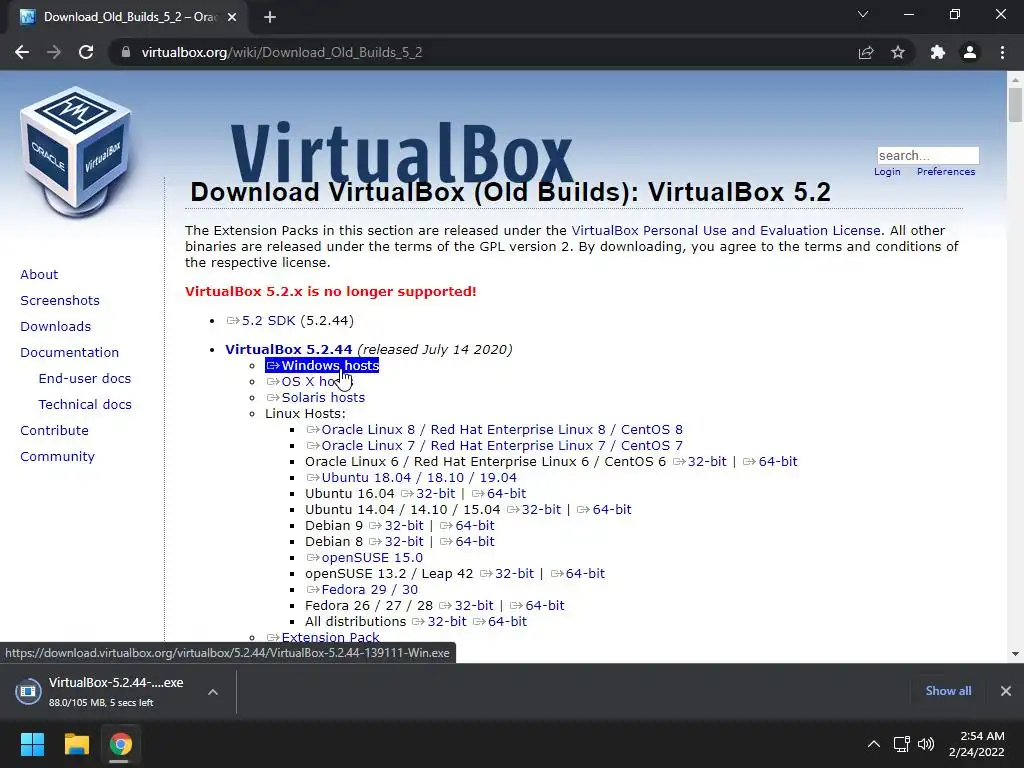This screenshot has height=768, width=1024.
Task: Click the browser forward arrow
Action: tap(54, 52)
